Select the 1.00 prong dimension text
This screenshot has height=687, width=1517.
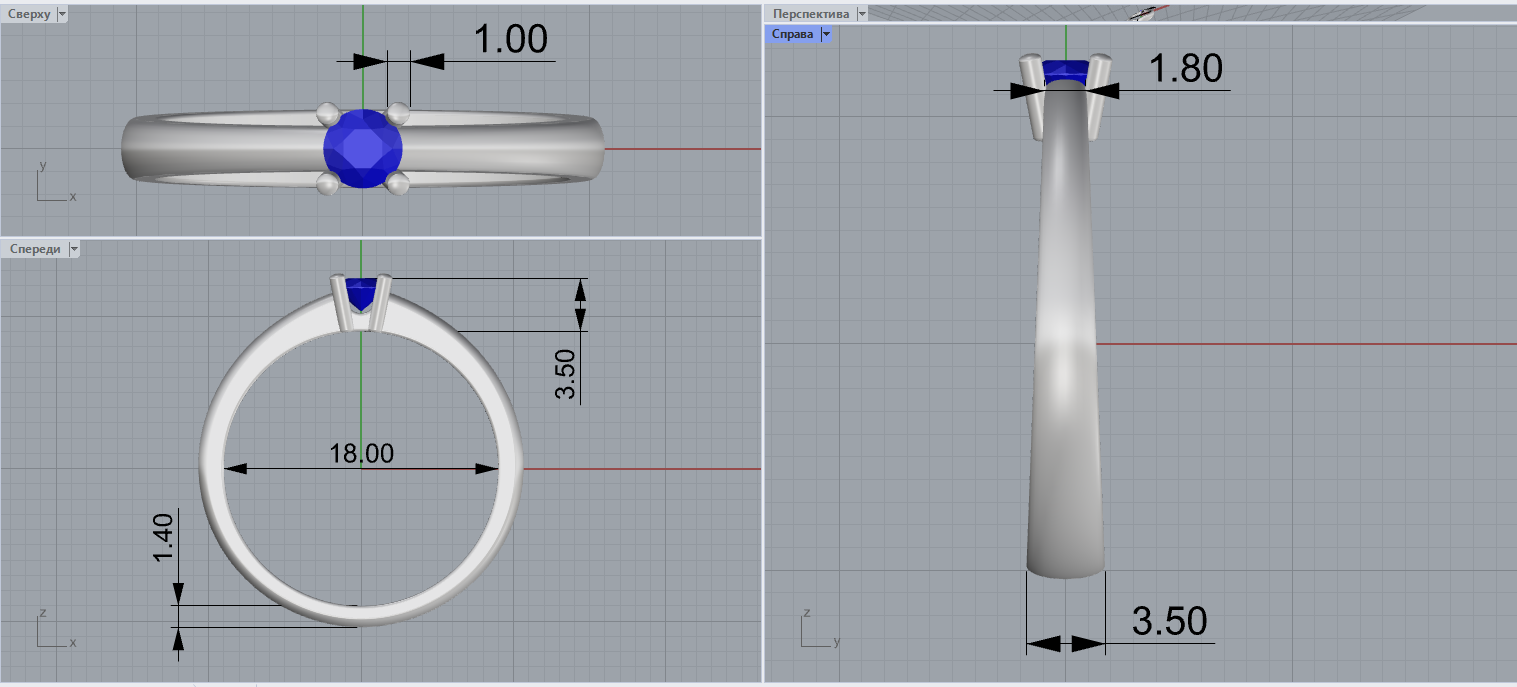click(510, 40)
